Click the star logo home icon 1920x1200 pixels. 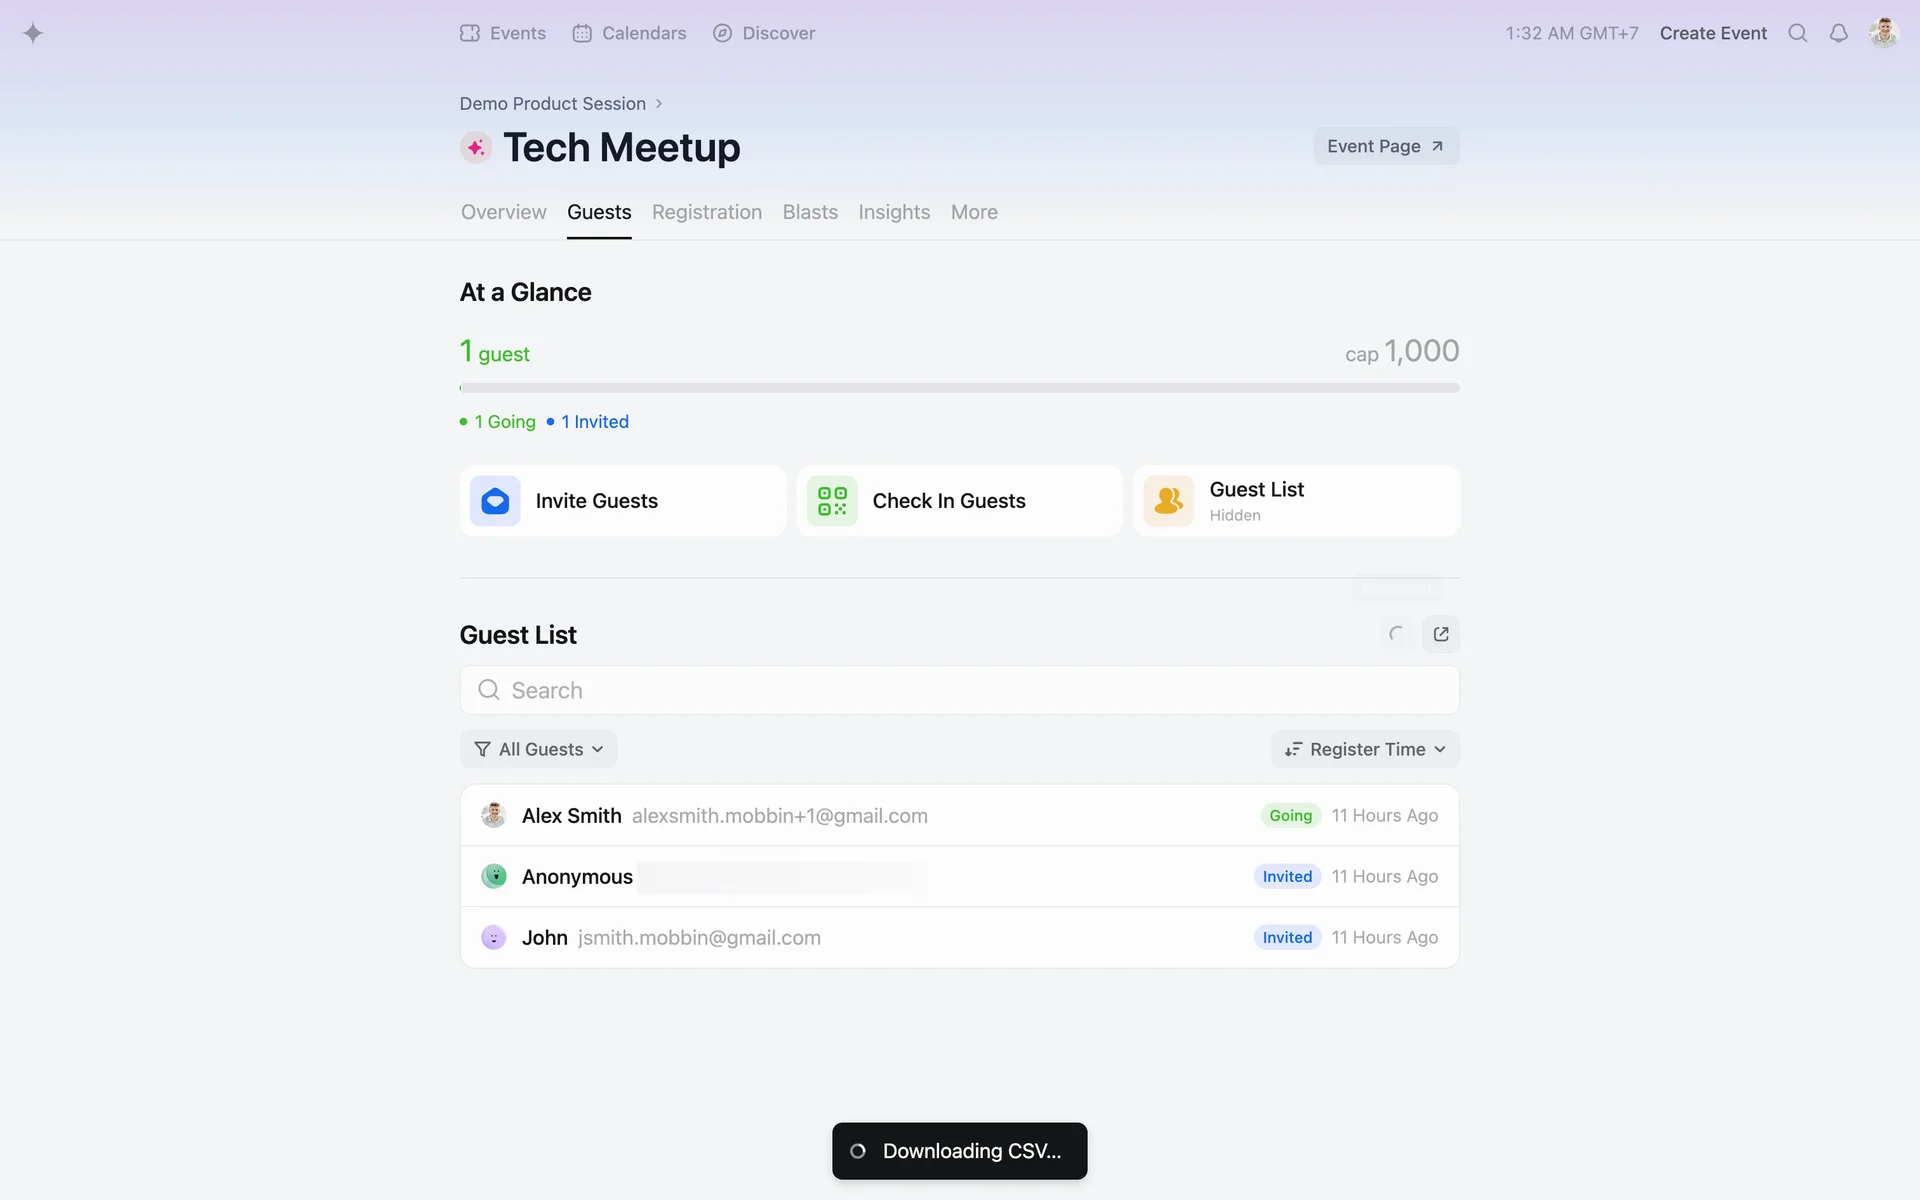pos(33,33)
